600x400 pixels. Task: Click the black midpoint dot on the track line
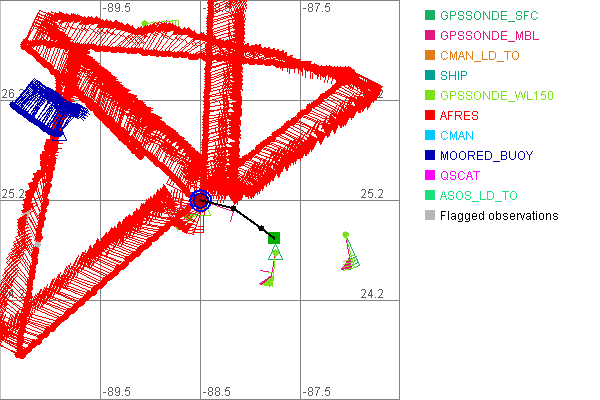click(235, 208)
